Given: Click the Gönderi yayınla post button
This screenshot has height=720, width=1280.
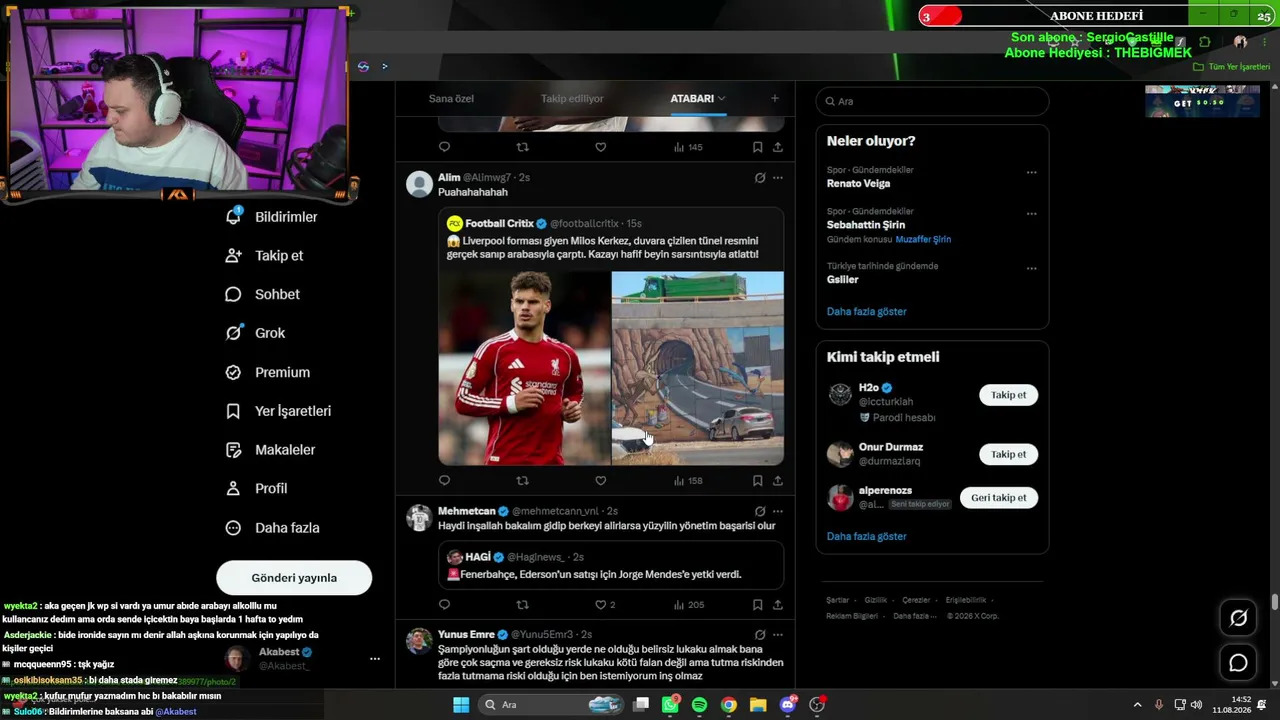Looking at the screenshot, I should pos(294,578).
